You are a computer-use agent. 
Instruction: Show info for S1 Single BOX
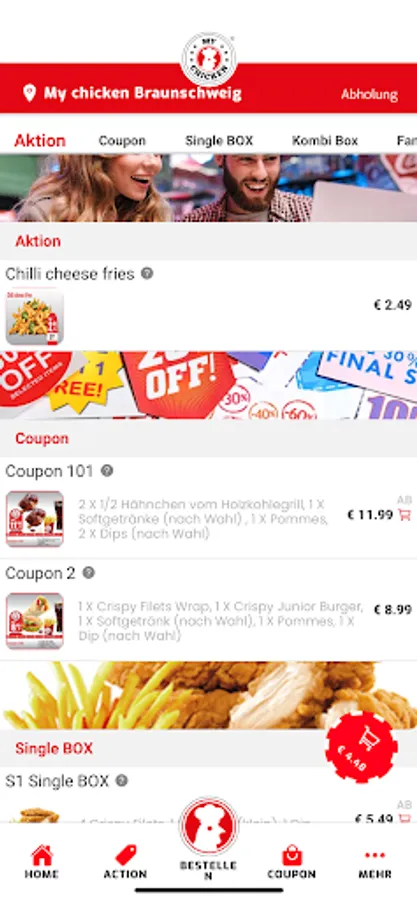point(121,781)
